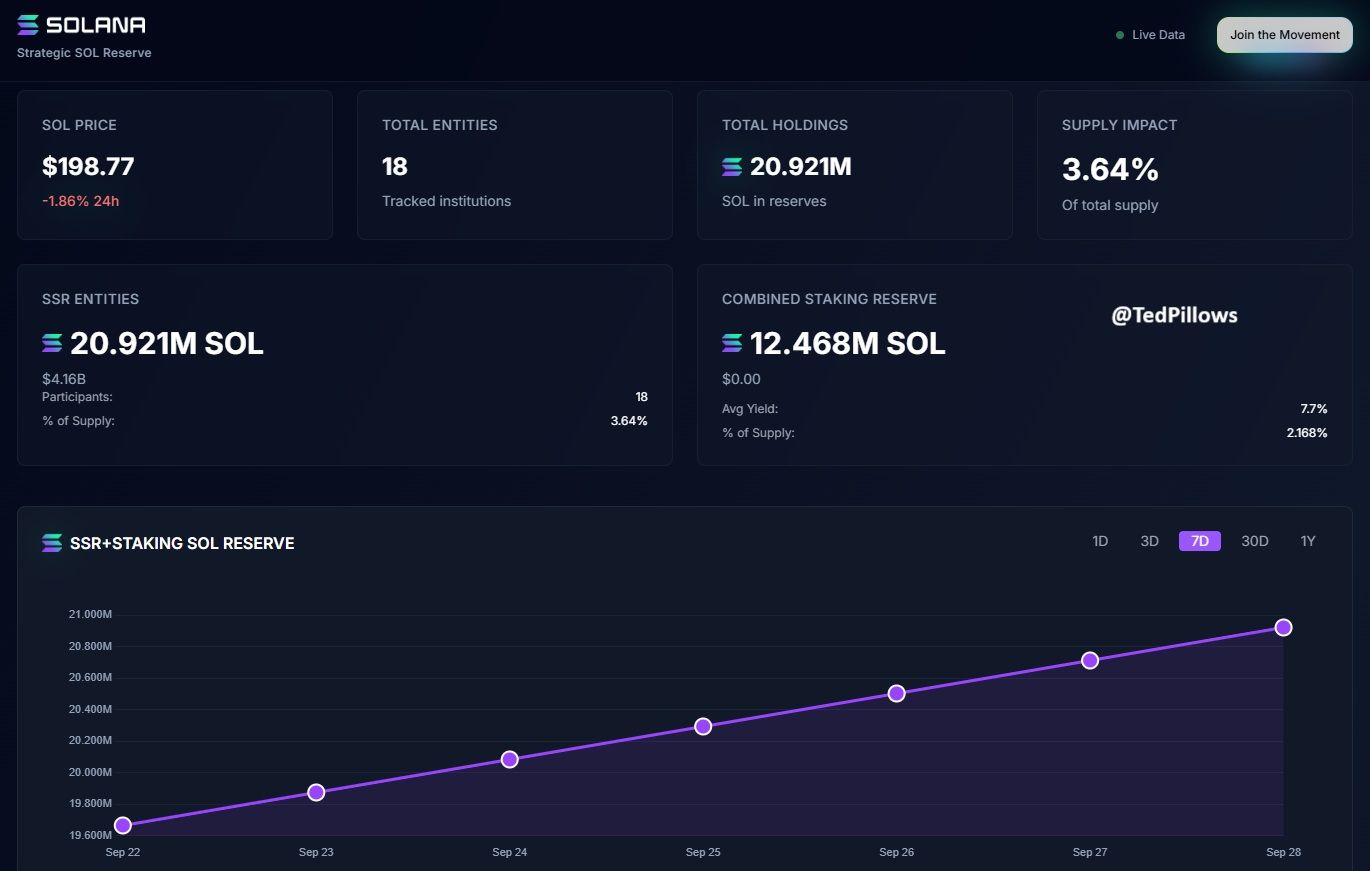Viewport: 1370px width, 871px height.
Task: Click Solana icon beside Total Holdings value
Action: (732, 167)
